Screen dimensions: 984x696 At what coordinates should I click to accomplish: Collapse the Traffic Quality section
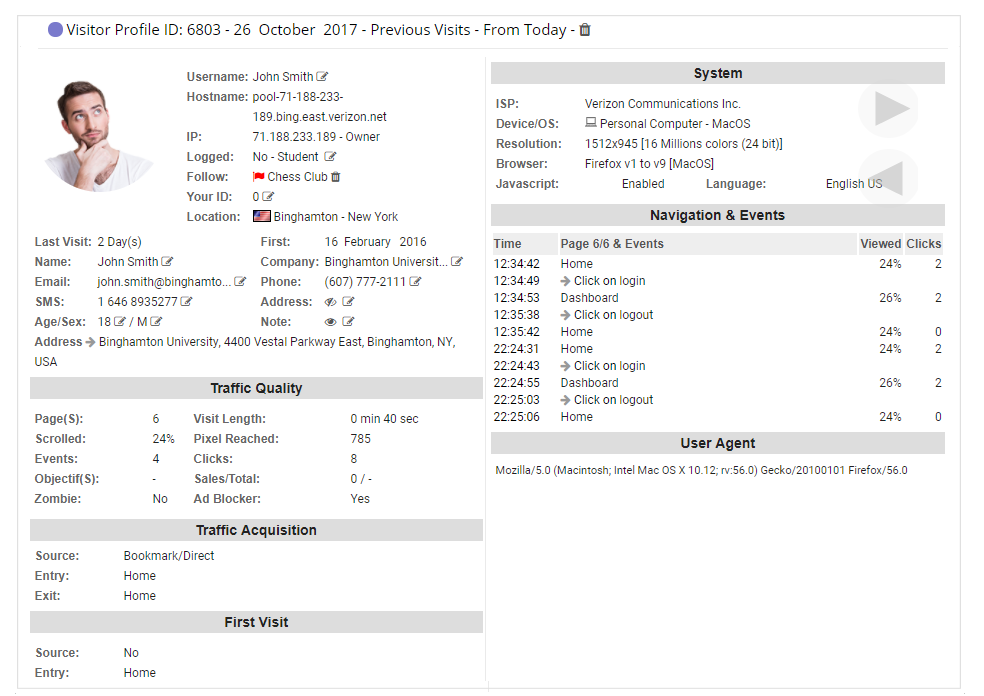(x=255, y=388)
